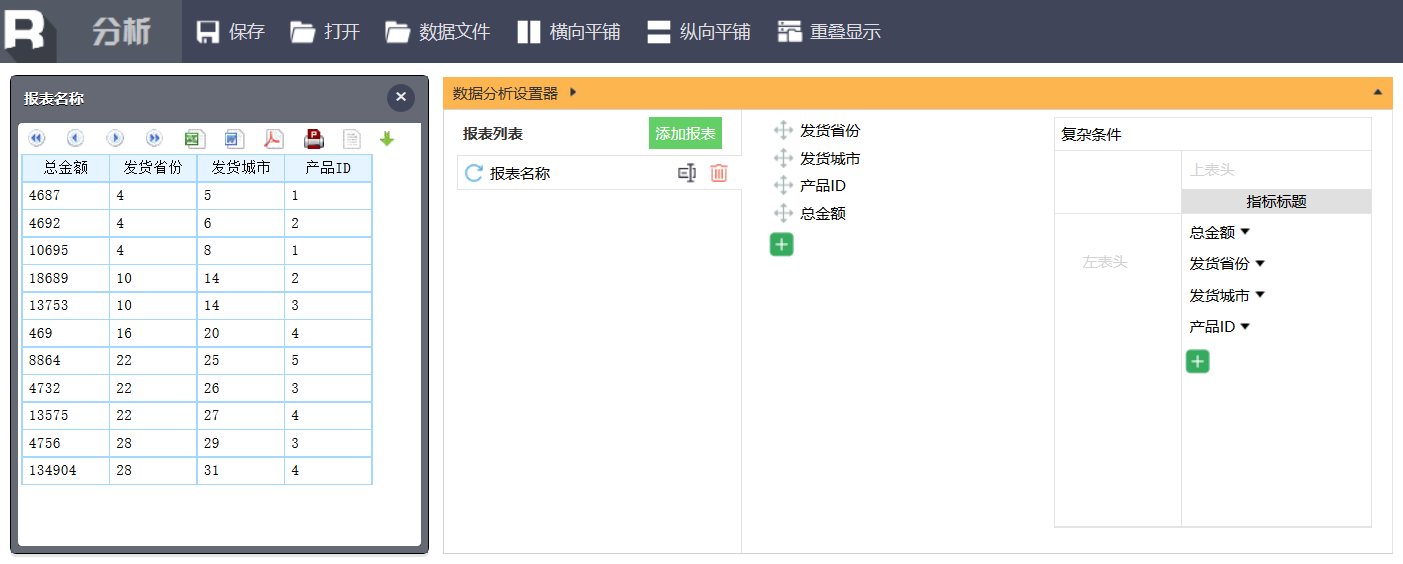Click move handle next to 发货省份 field
The height and width of the screenshot is (564, 1403).
point(783,130)
